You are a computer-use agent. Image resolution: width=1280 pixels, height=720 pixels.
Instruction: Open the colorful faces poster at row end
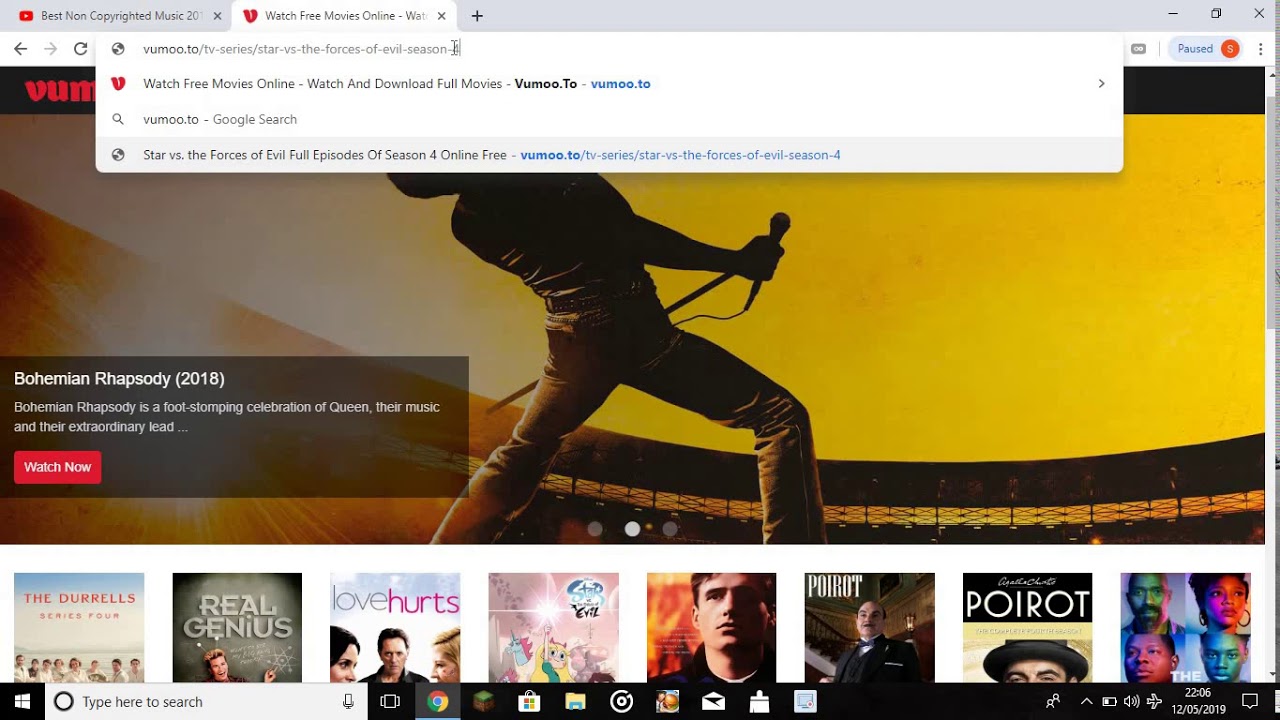[x=1185, y=628]
